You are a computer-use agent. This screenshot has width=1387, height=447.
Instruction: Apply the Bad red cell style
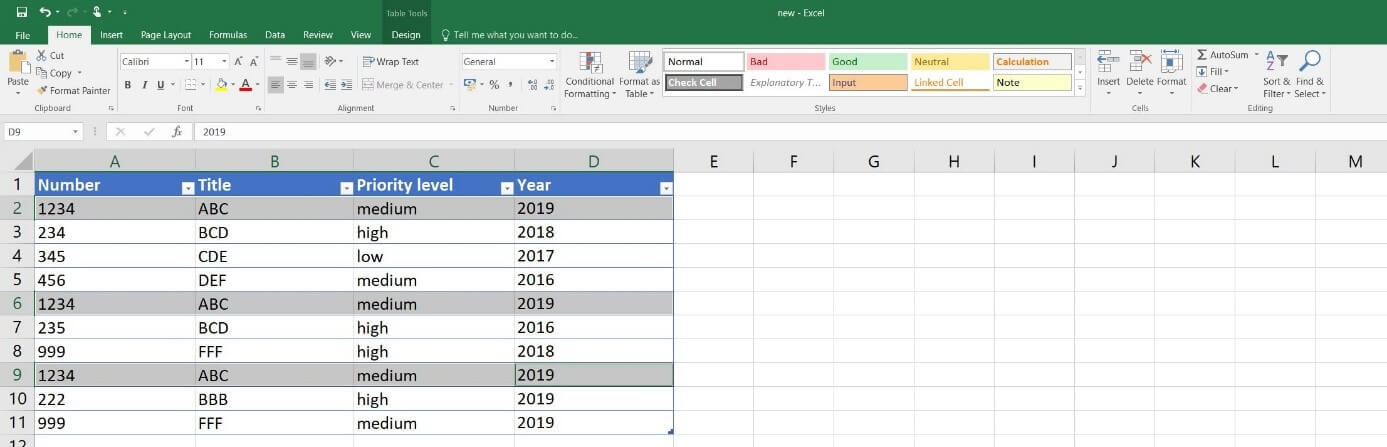(785, 62)
